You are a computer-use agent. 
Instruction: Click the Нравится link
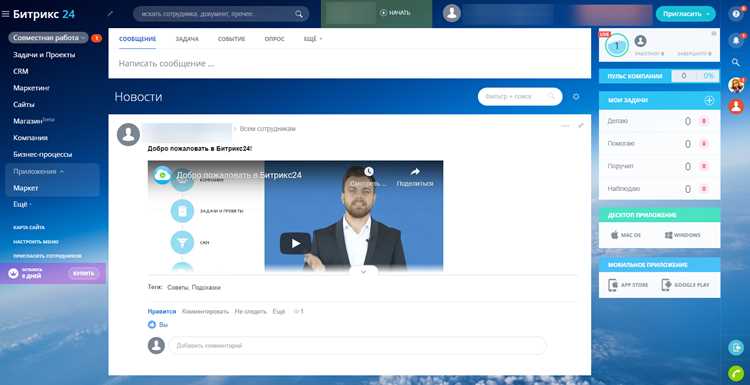(162, 311)
